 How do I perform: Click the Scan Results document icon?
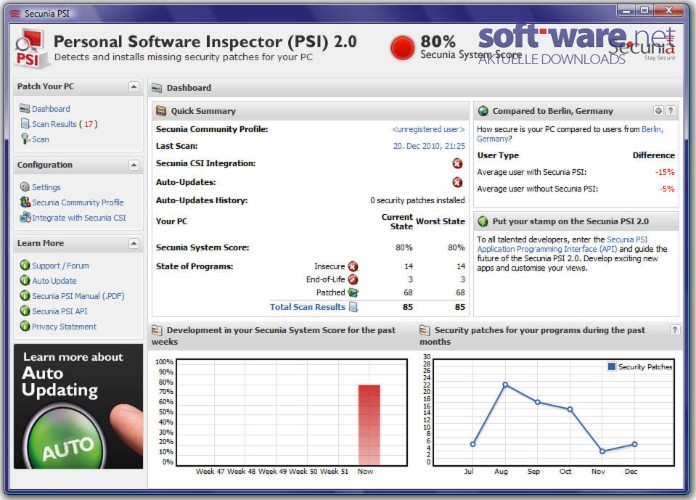pos(25,123)
